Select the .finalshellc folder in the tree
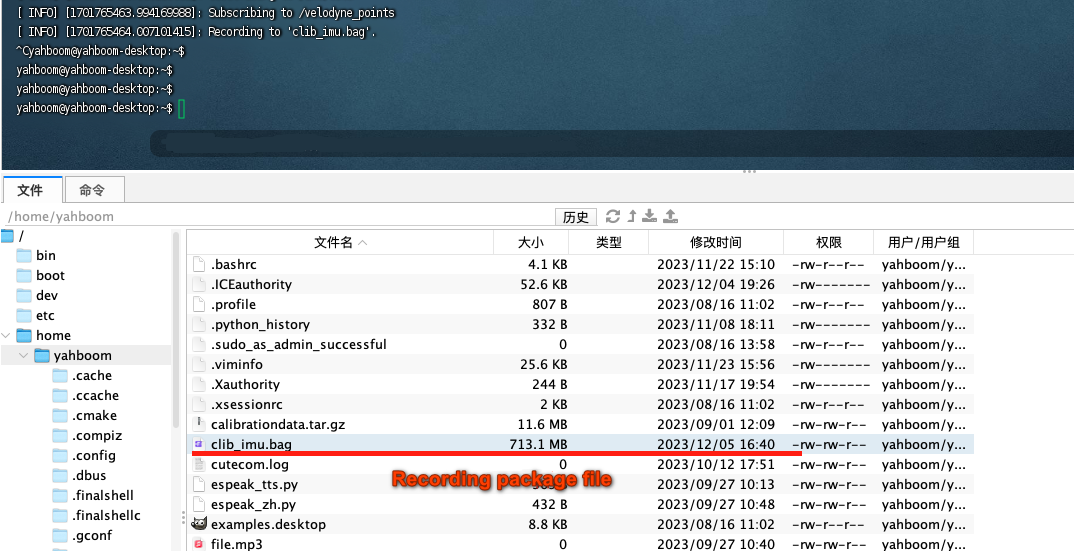 pyautogui.click(x=105, y=515)
